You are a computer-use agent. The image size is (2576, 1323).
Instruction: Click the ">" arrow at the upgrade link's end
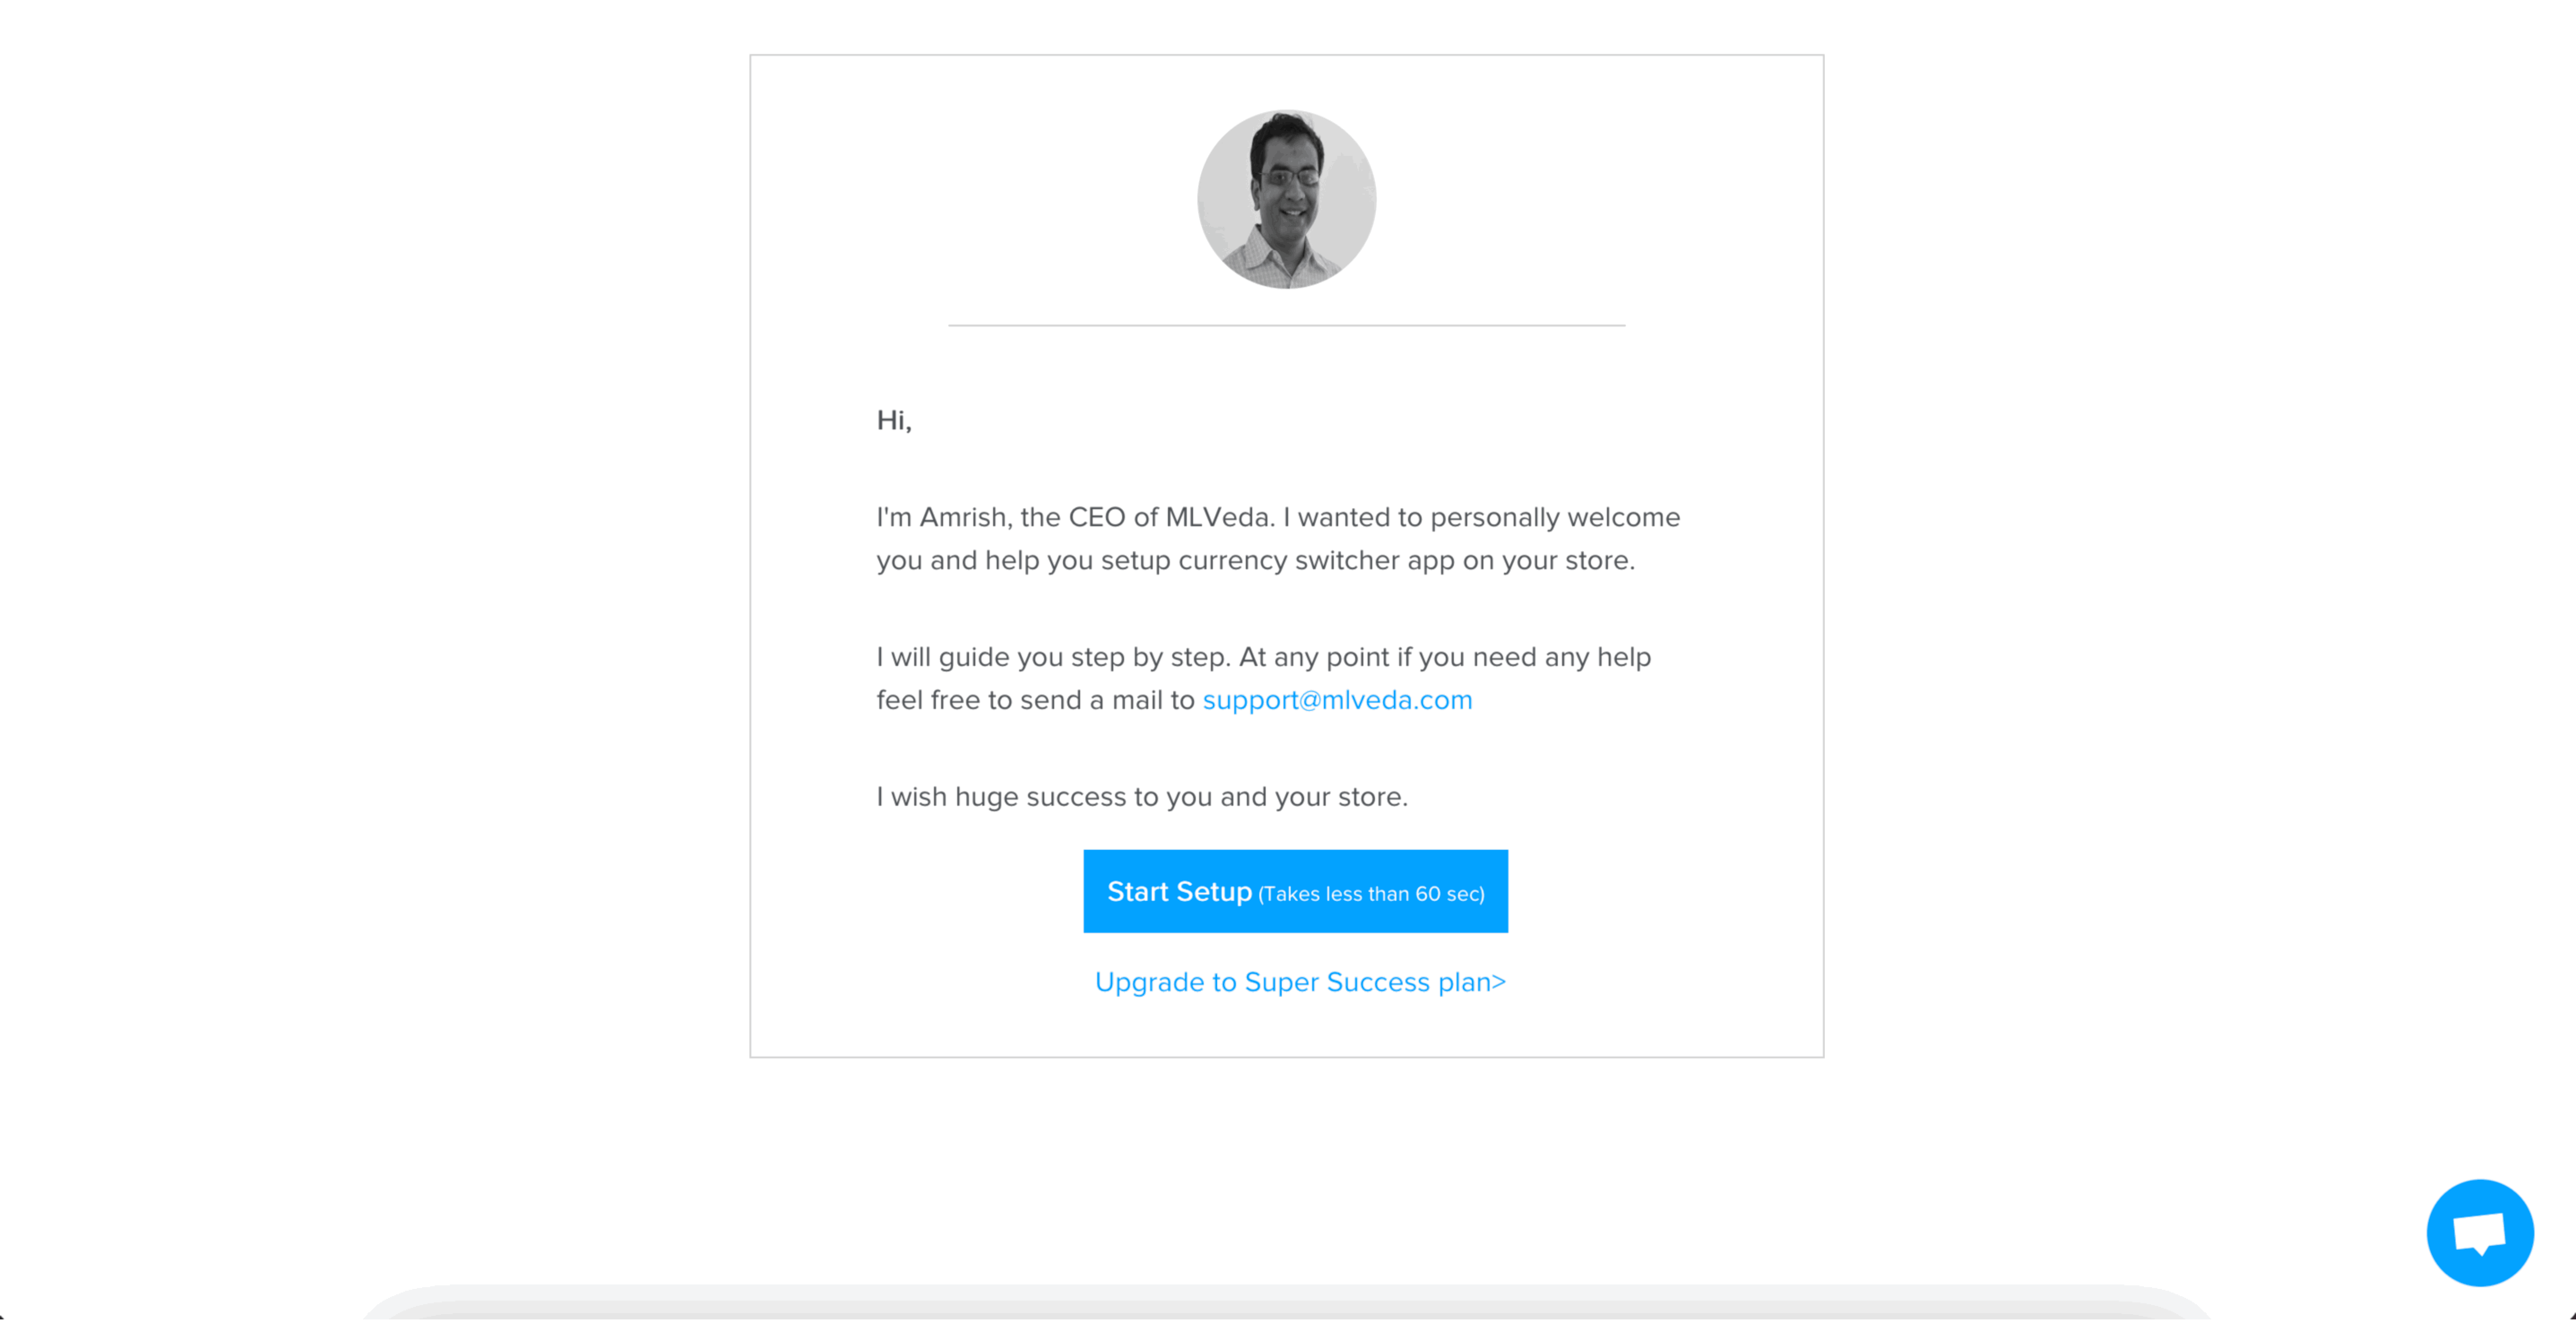1499,982
